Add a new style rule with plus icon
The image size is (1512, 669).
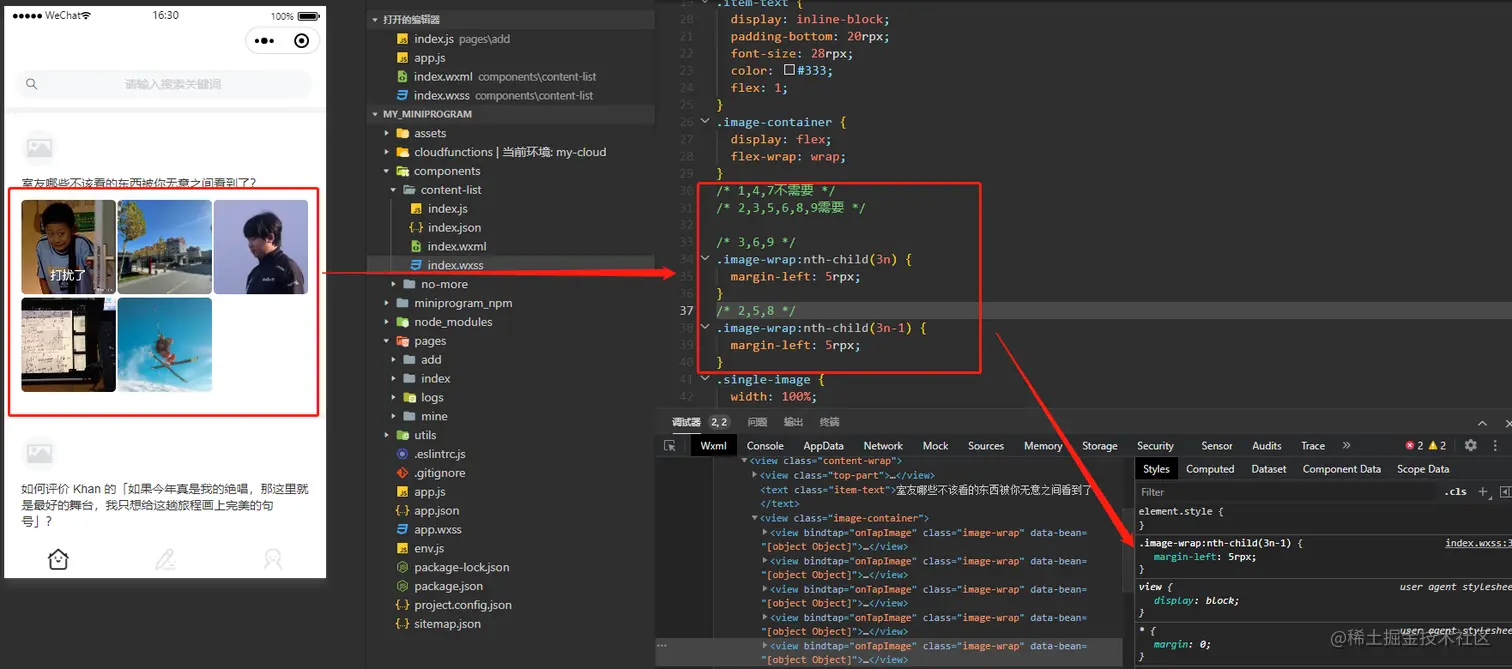[1483, 492]
